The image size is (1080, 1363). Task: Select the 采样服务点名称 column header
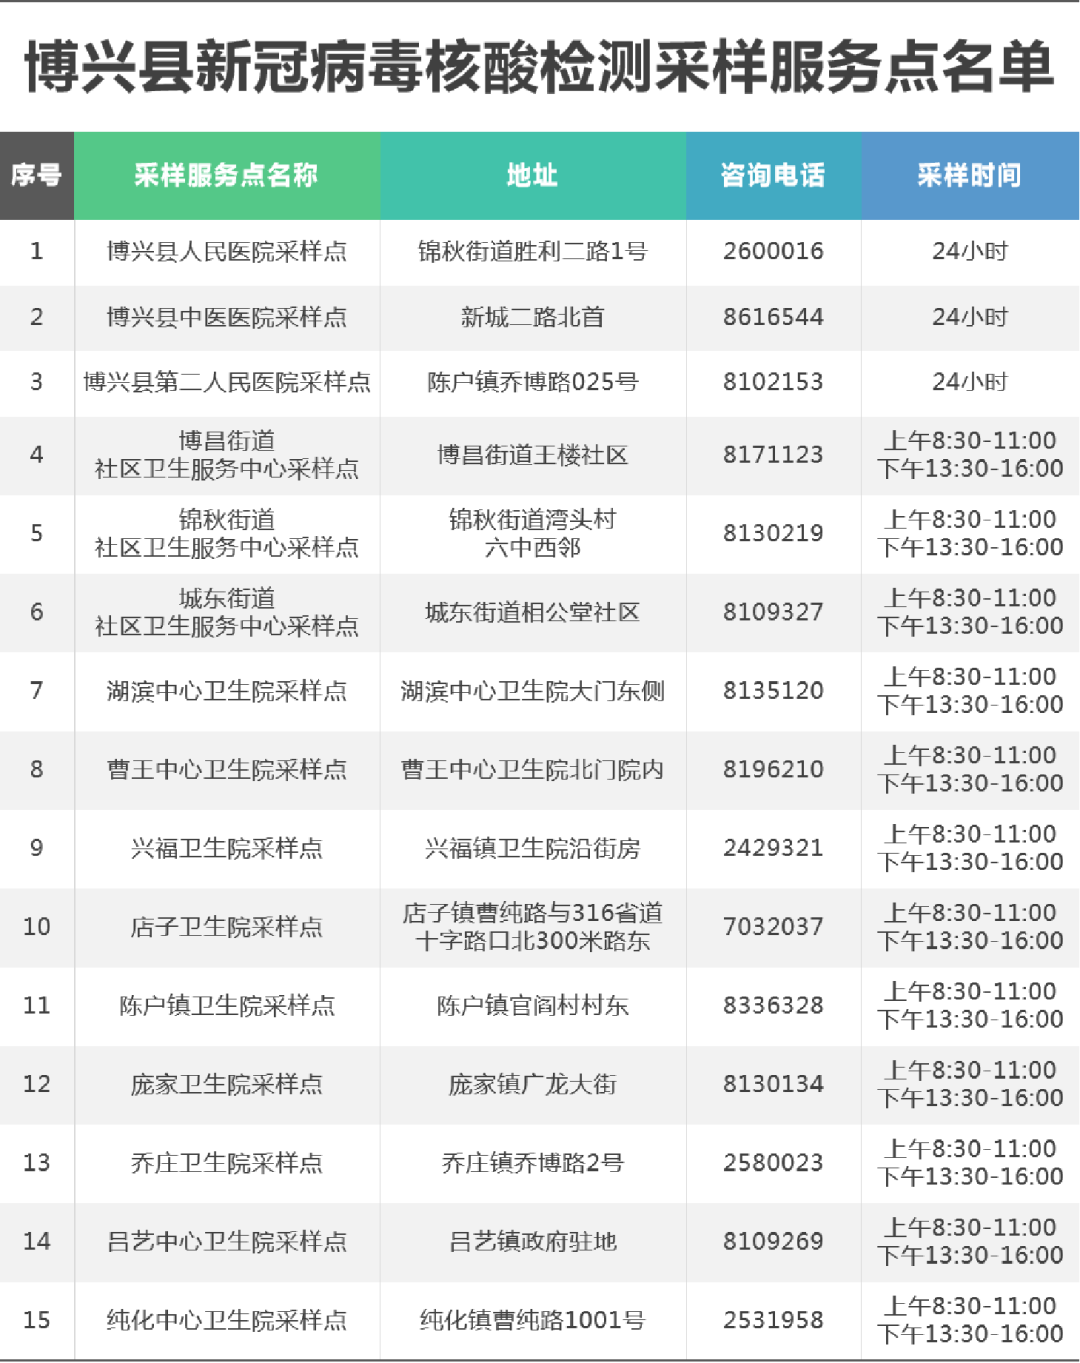[226, 176]
